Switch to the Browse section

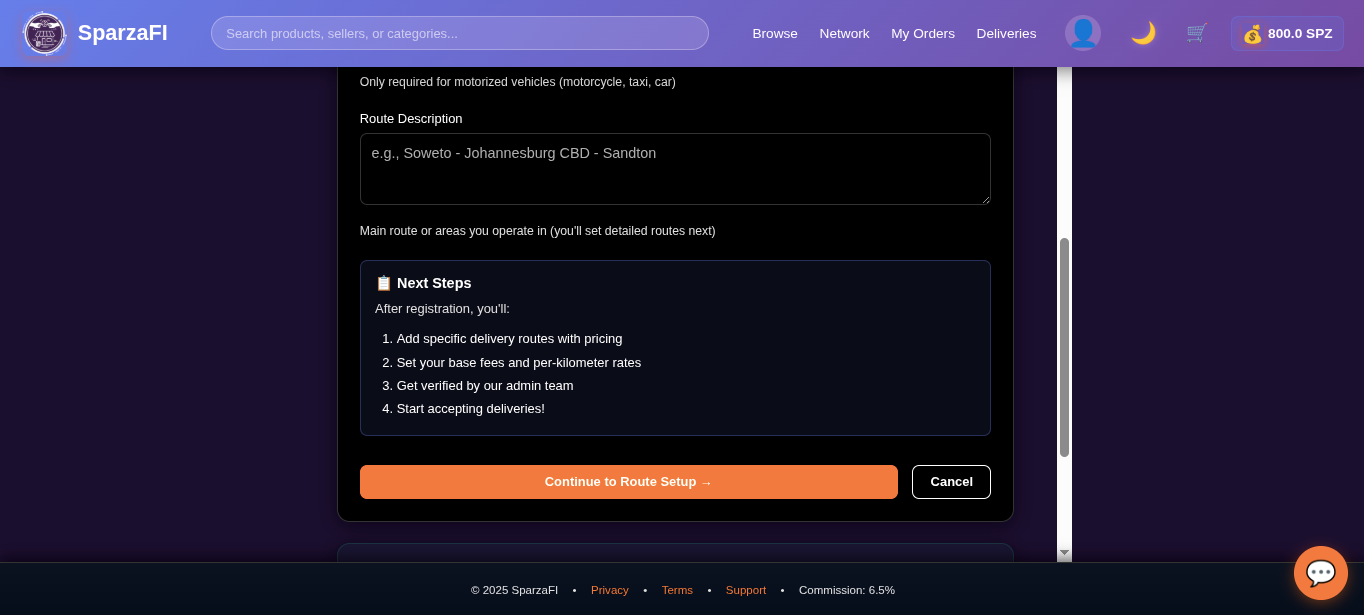click(774, 33)
